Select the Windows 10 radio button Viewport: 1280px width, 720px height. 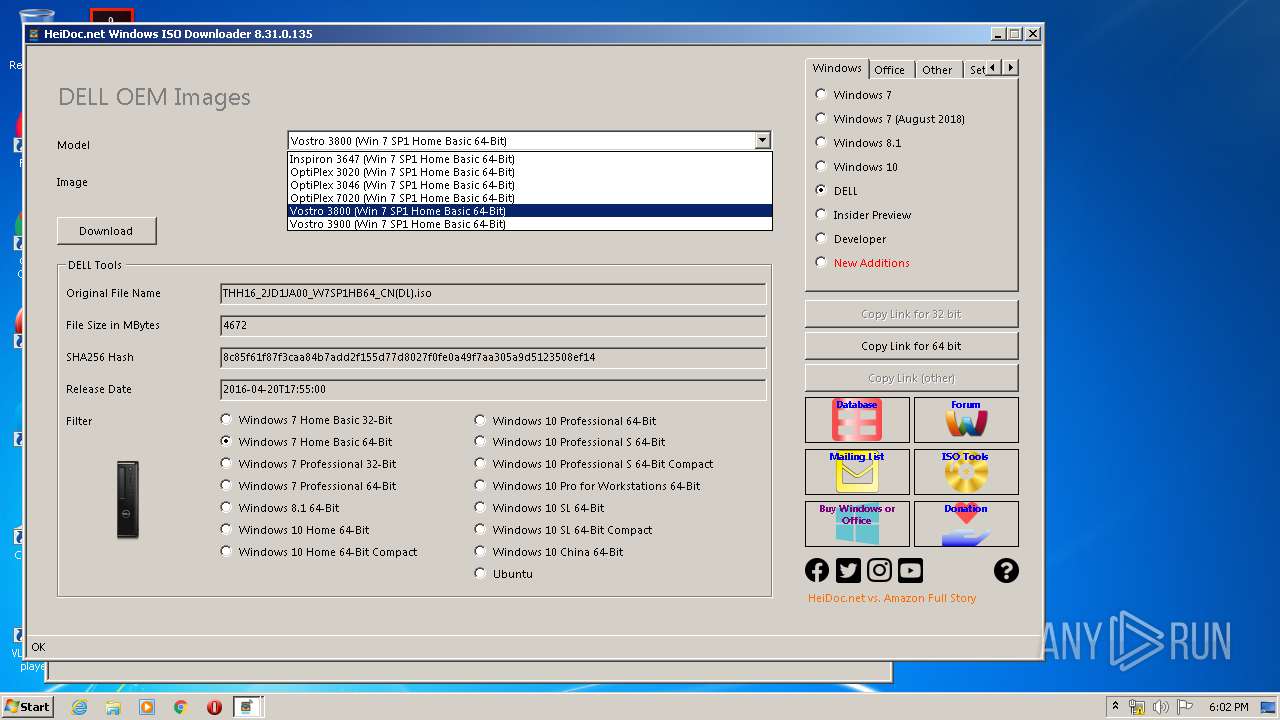pyautogui.click(x=821, y=166)
